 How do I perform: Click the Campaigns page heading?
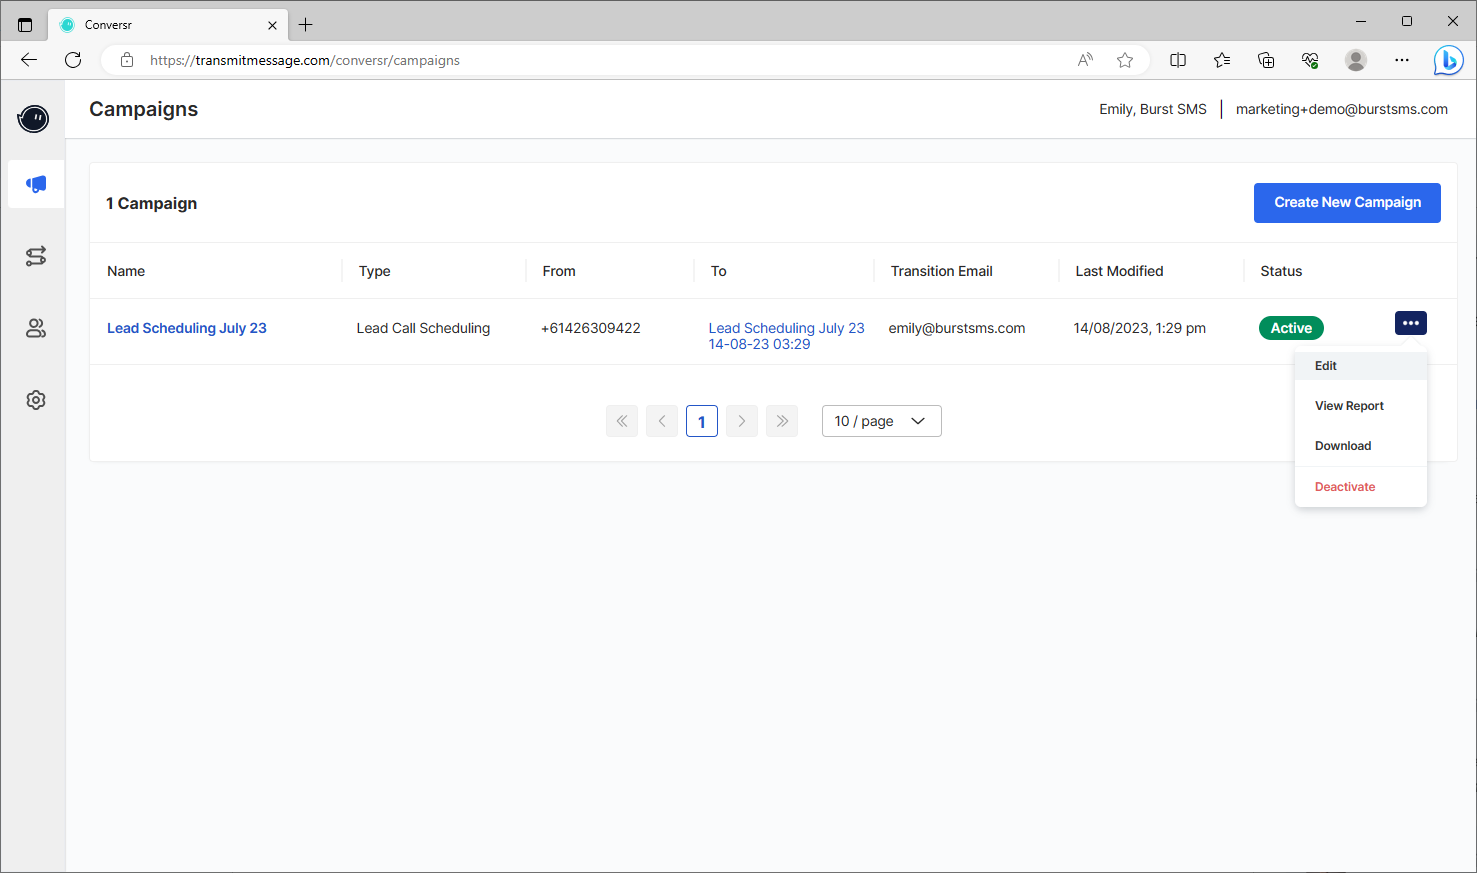tap(144, 109)
